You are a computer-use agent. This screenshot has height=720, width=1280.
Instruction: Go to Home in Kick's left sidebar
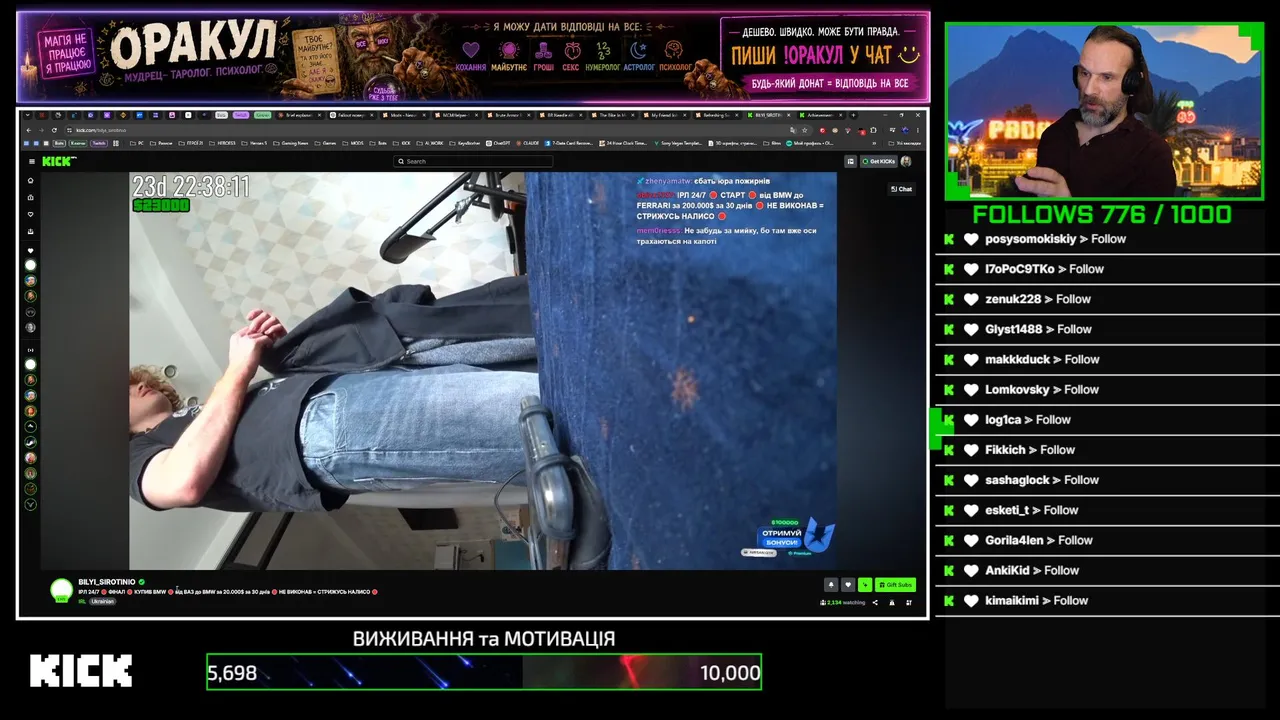(x=30, y=181)
